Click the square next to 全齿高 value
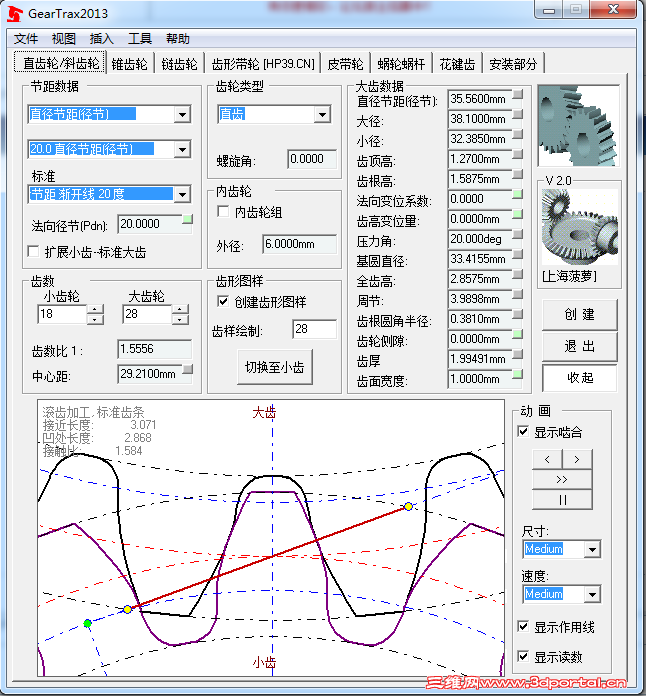The image size is (646, 696). 517,274
